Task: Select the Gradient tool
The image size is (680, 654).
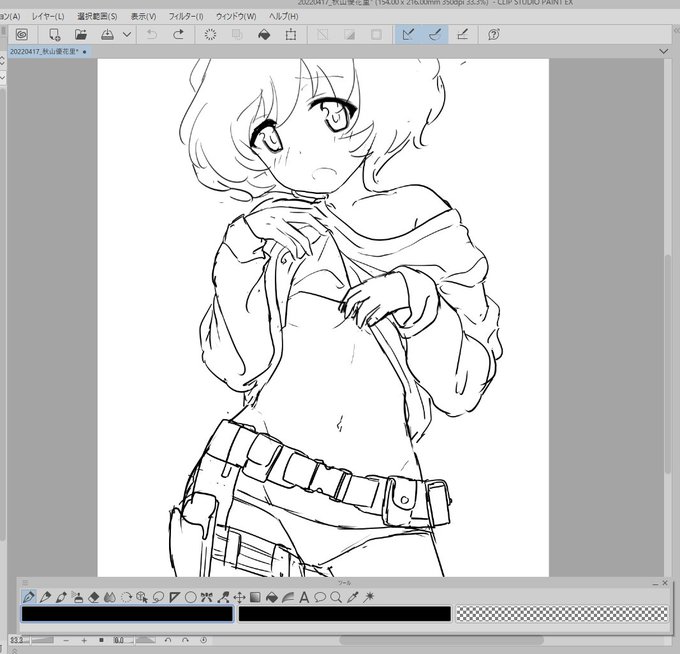Action: point(255,597)
